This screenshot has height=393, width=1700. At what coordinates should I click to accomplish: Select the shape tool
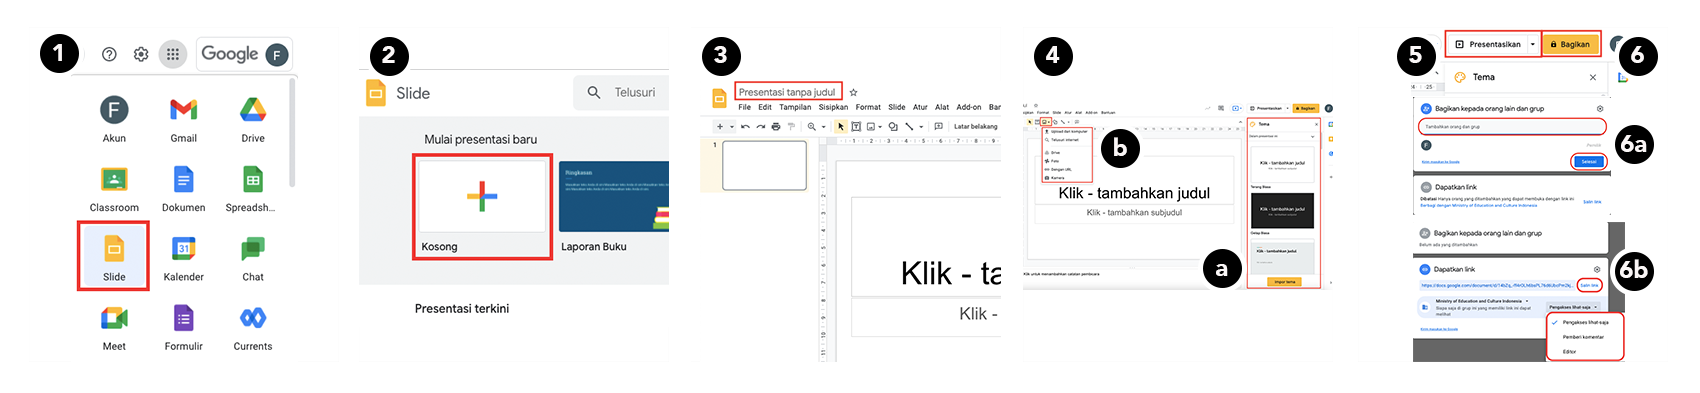tap(893, 127)
